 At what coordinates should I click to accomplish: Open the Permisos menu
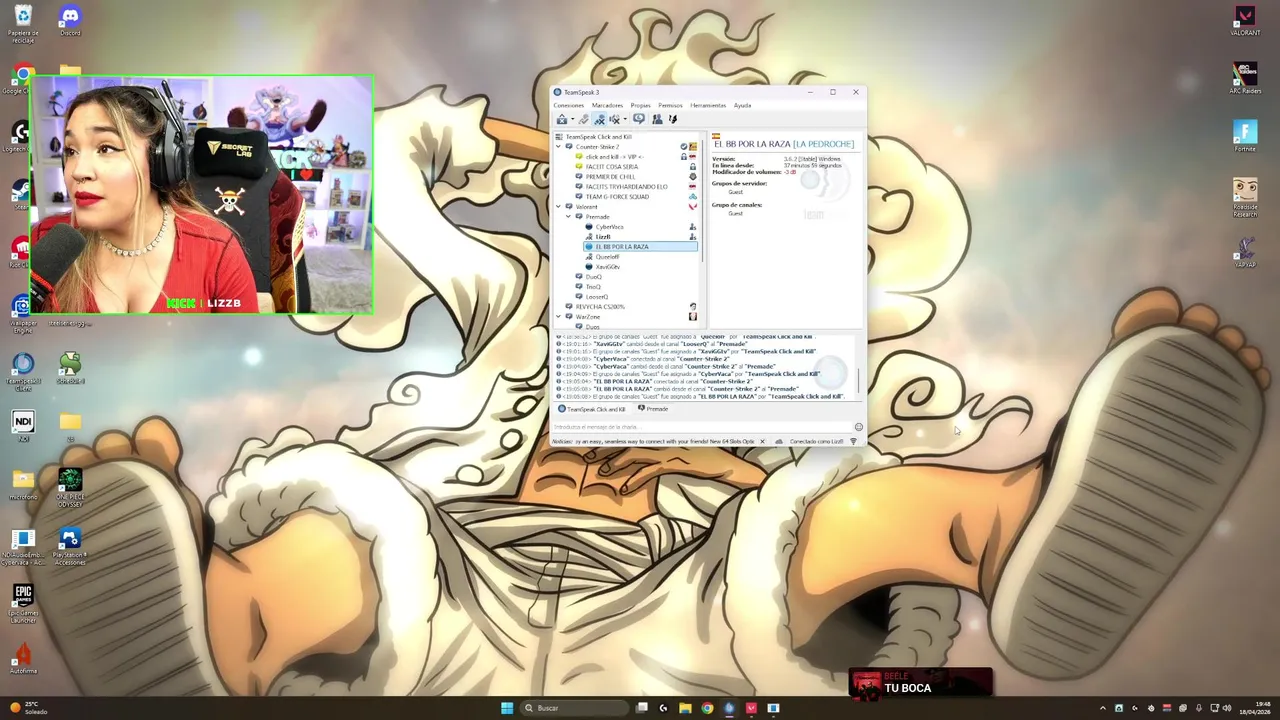pyautogui.click(x=670, y=105)
